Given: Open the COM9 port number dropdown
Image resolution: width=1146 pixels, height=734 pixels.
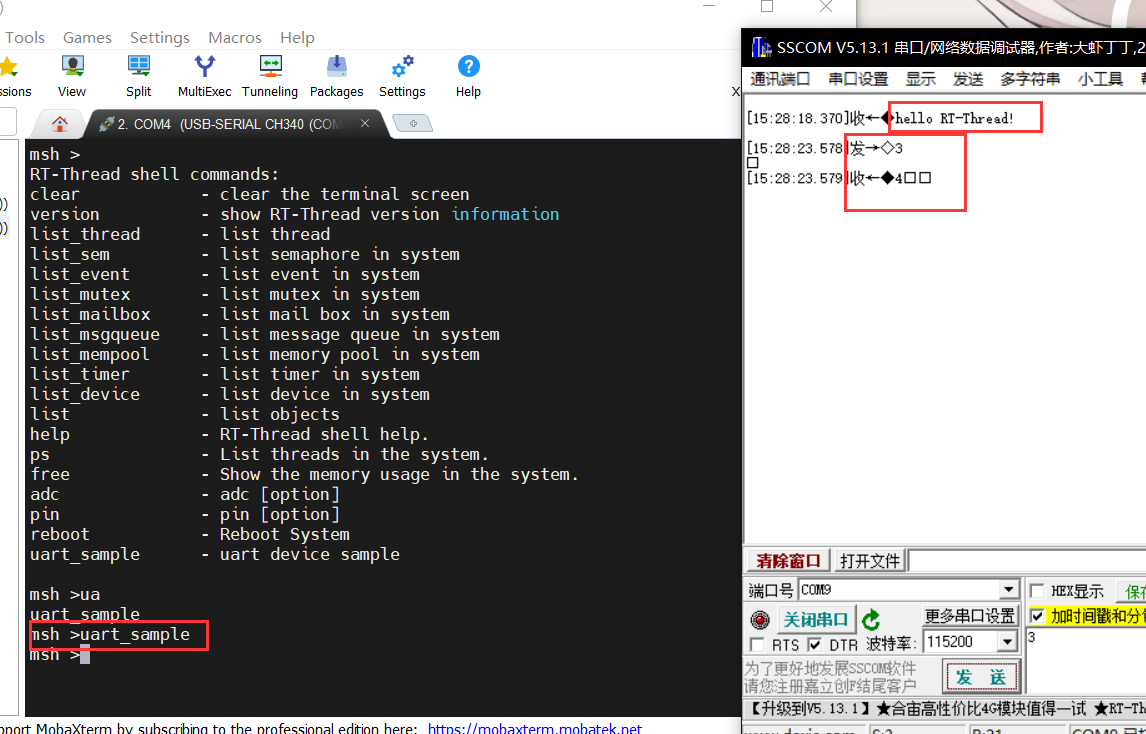Looking at the screenshot, I should [1007, 589].
